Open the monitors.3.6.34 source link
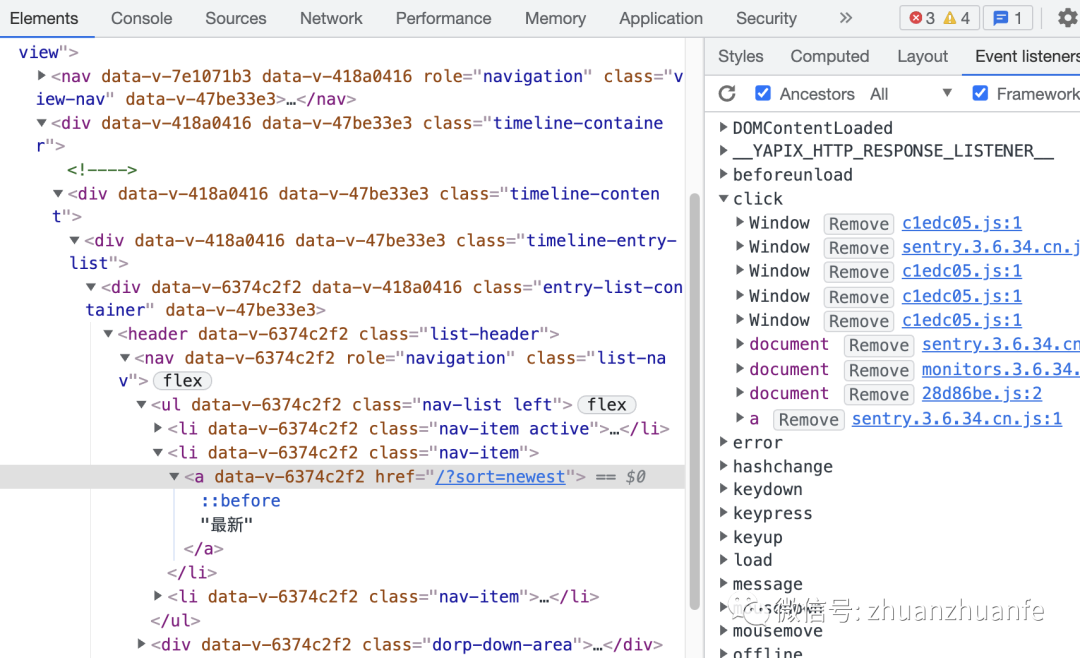The width and height of the screenshot is (1080, 658). pyautogui.click(x=1000, y=369)
